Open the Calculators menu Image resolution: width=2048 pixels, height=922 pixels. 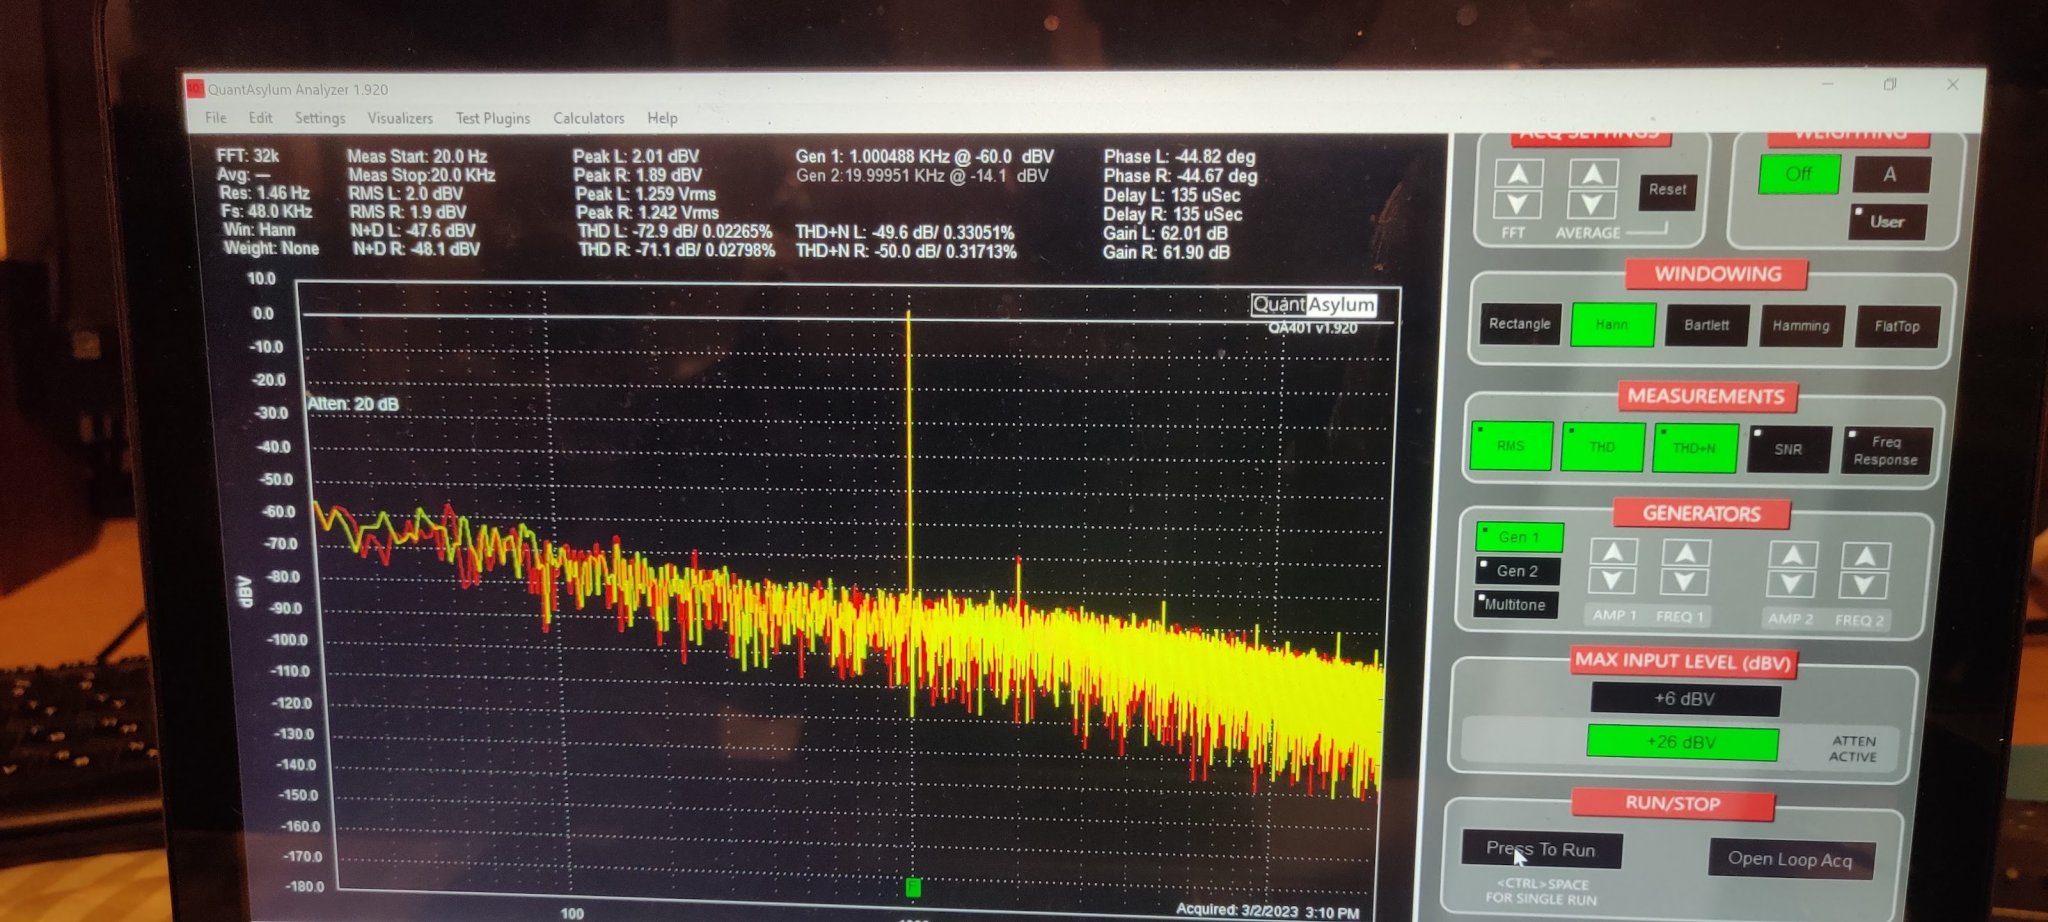(x=589, y=118)
